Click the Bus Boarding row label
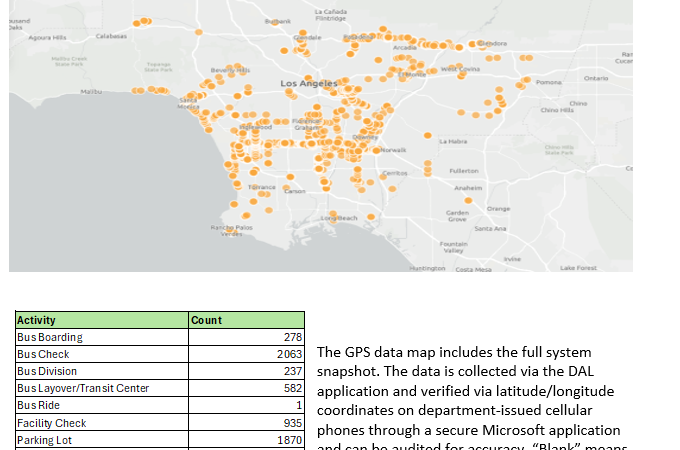 pos(50,338)
